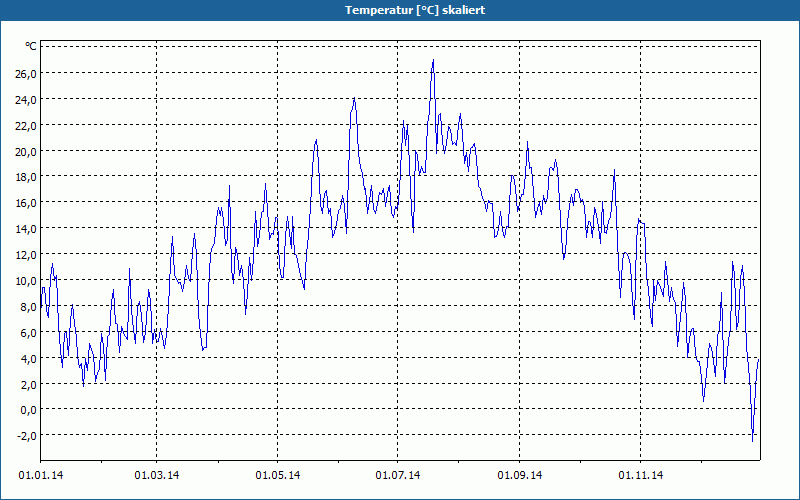The width and height of the screenshot is (800, 500).
Task: Select the -2,0 y-axis label
Action: [x=25, y=436]
